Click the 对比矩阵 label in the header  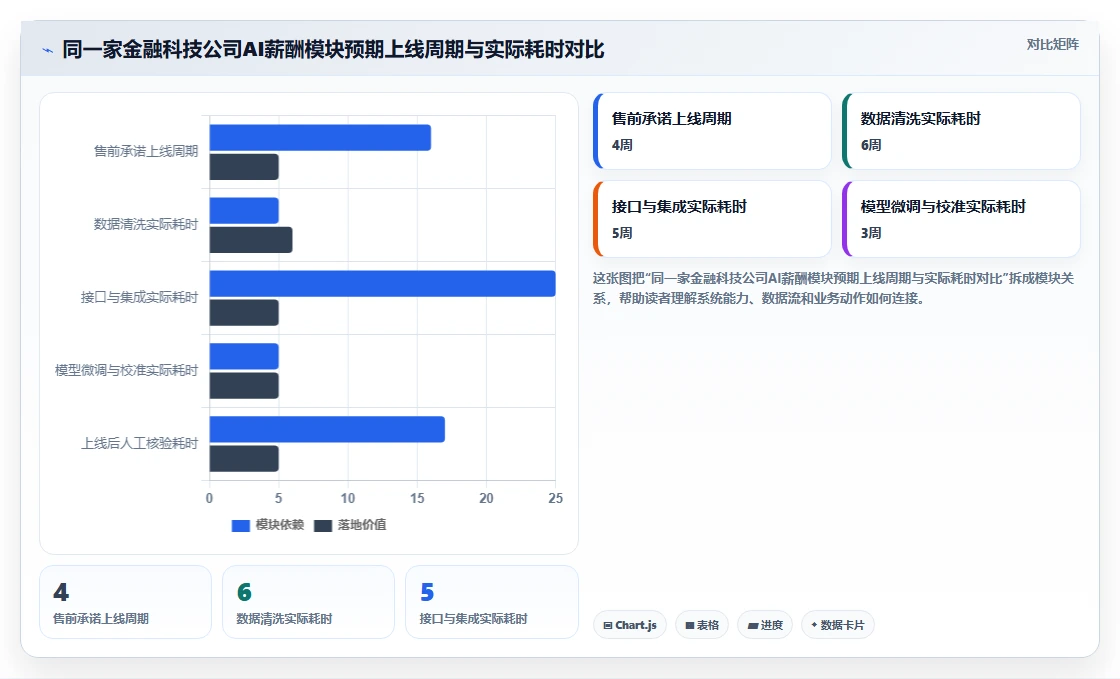(x=1052, y=44)
